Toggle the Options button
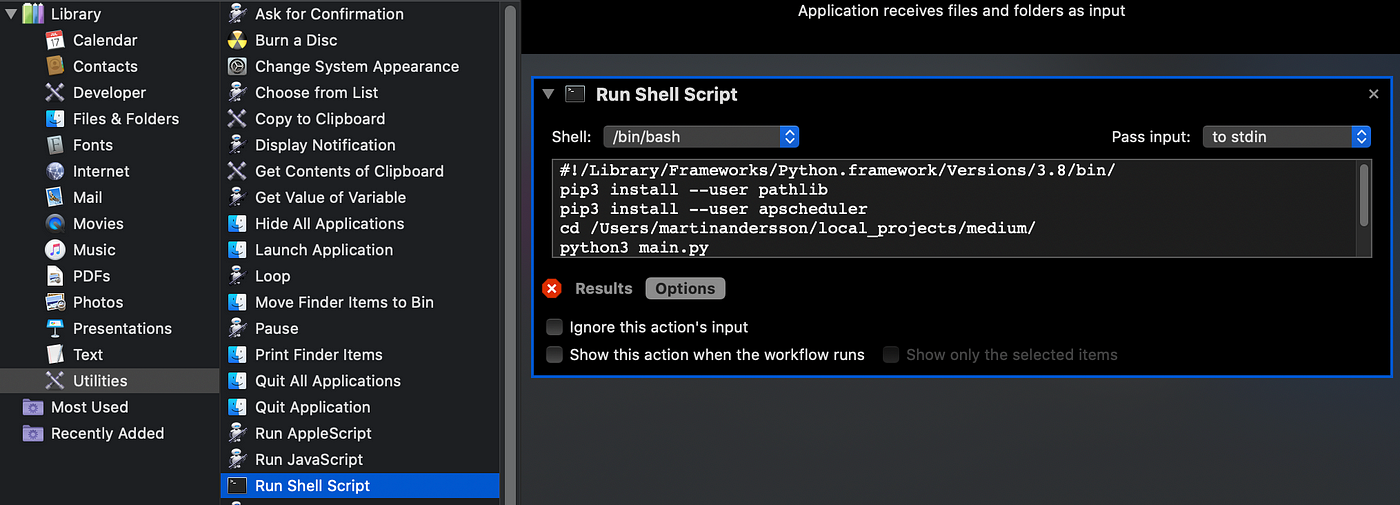 click(685, 288)
